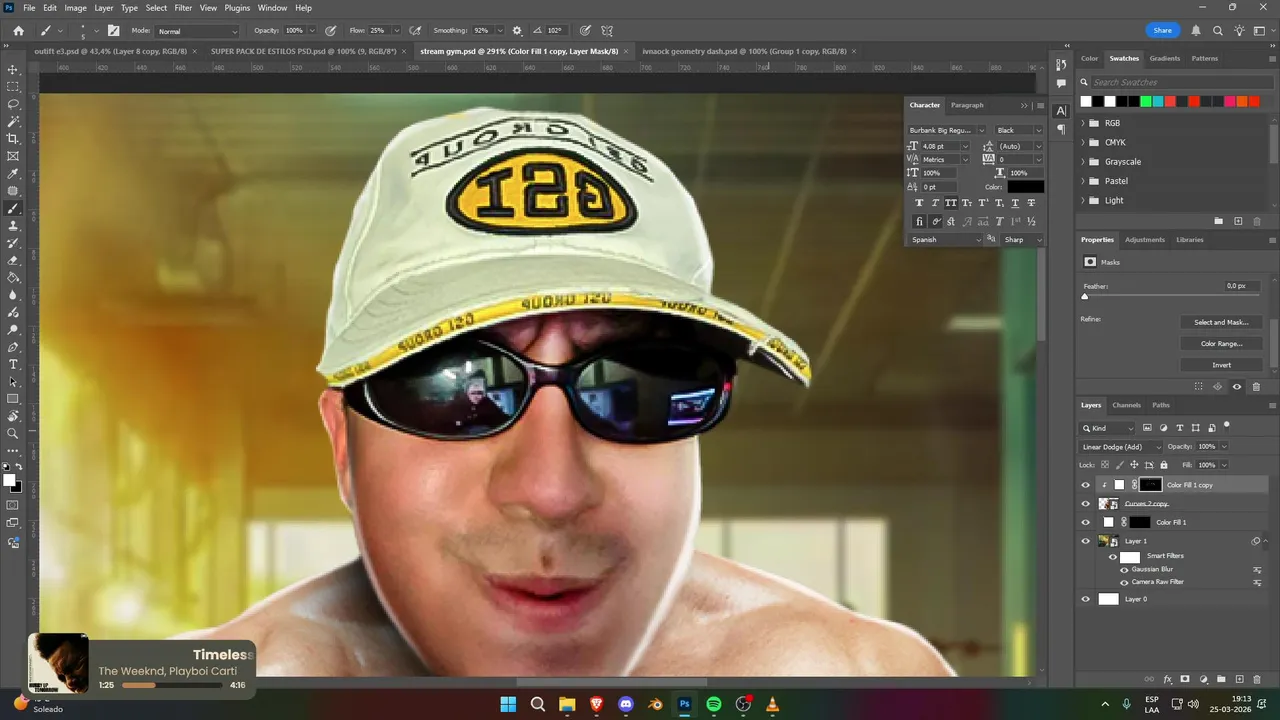Select the Crop tool
The image size is (1280, 720).
(13, 139)
